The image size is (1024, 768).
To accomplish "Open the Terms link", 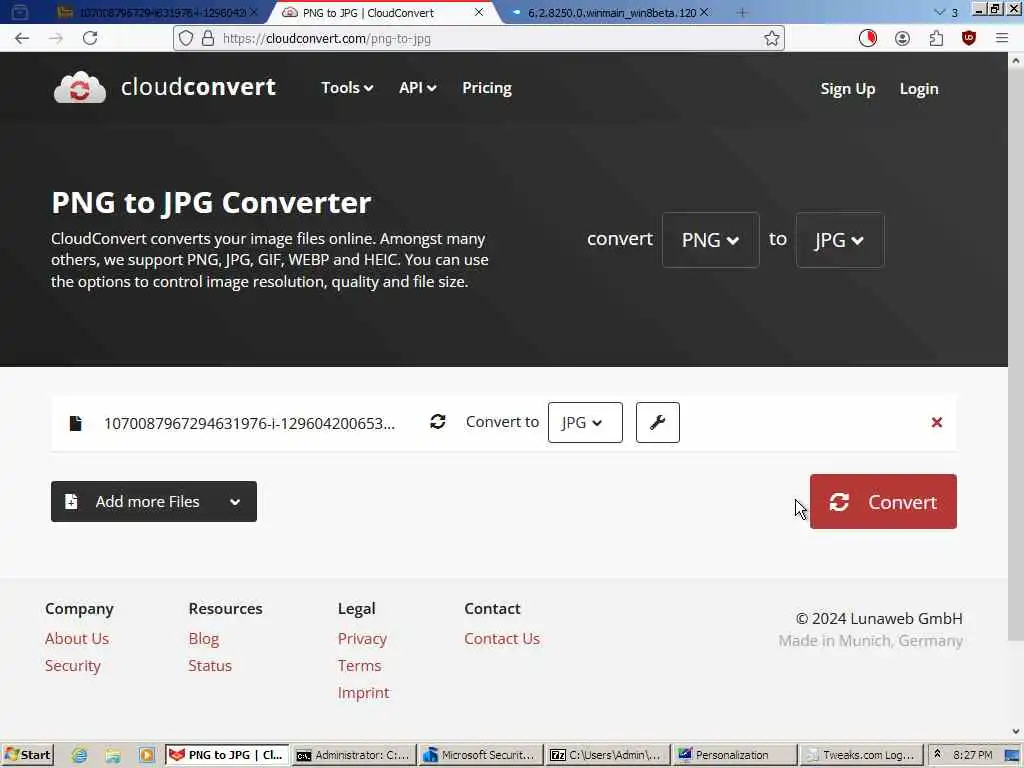I will click(359, 665).
